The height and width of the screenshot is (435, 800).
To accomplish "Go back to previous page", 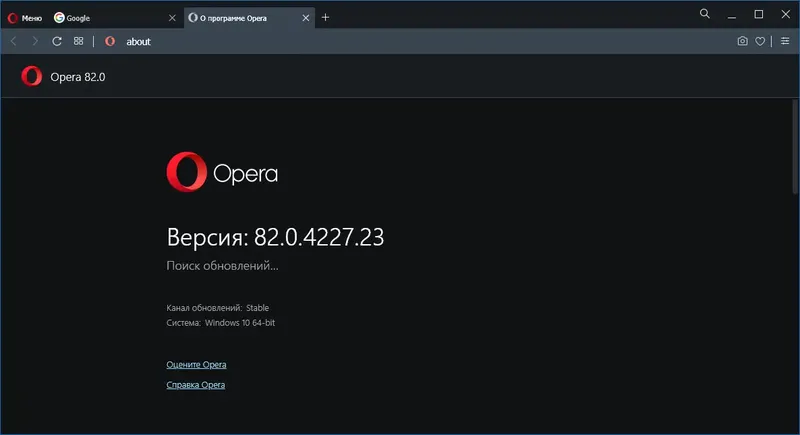I will point(14,41).
